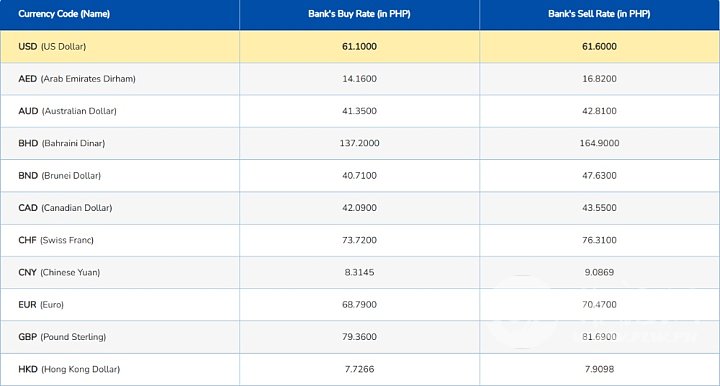Click EUR buy rate 68.7900
The width and height of the screenshot is (720, 386).
(359, 305)
